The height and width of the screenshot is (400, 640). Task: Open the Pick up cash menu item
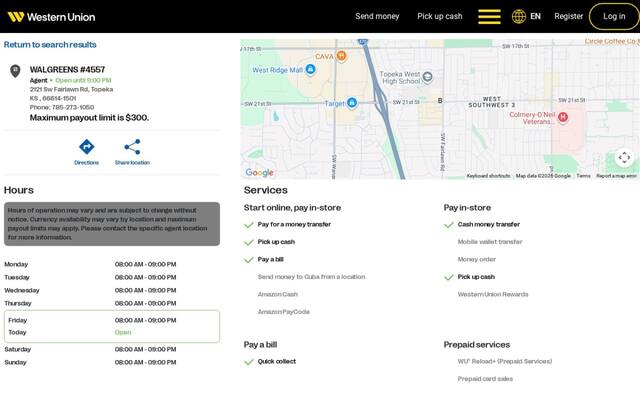tap(440, 16)
